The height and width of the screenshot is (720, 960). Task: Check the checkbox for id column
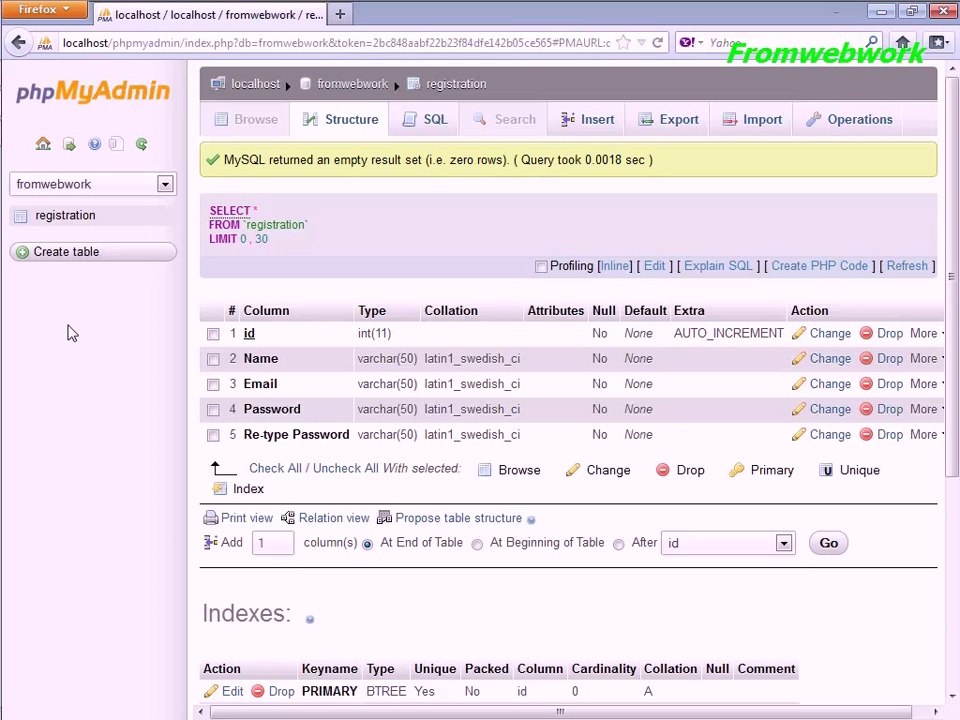click(x=213, y=334)
